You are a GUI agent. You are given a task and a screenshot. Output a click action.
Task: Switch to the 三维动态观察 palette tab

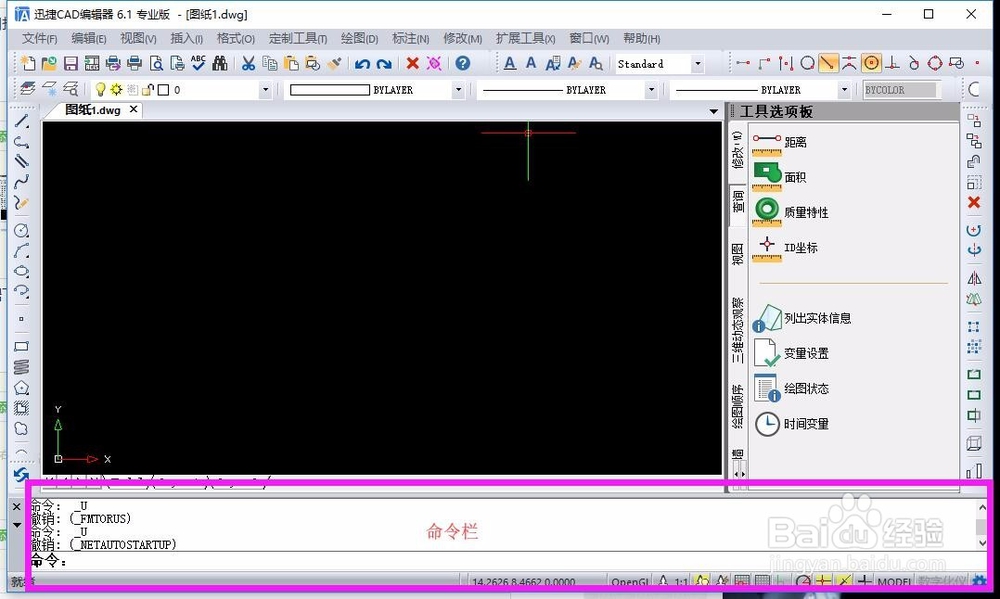738,330
